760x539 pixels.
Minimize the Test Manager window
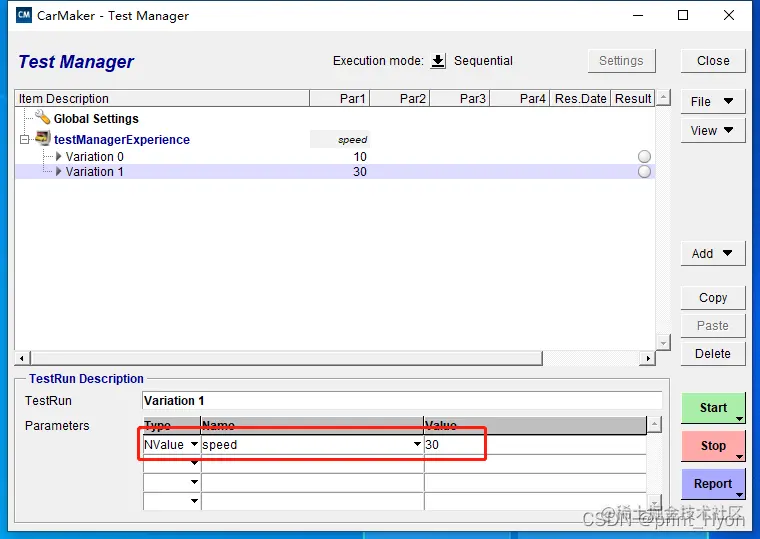pyautogui.click(x=638, y=16)
